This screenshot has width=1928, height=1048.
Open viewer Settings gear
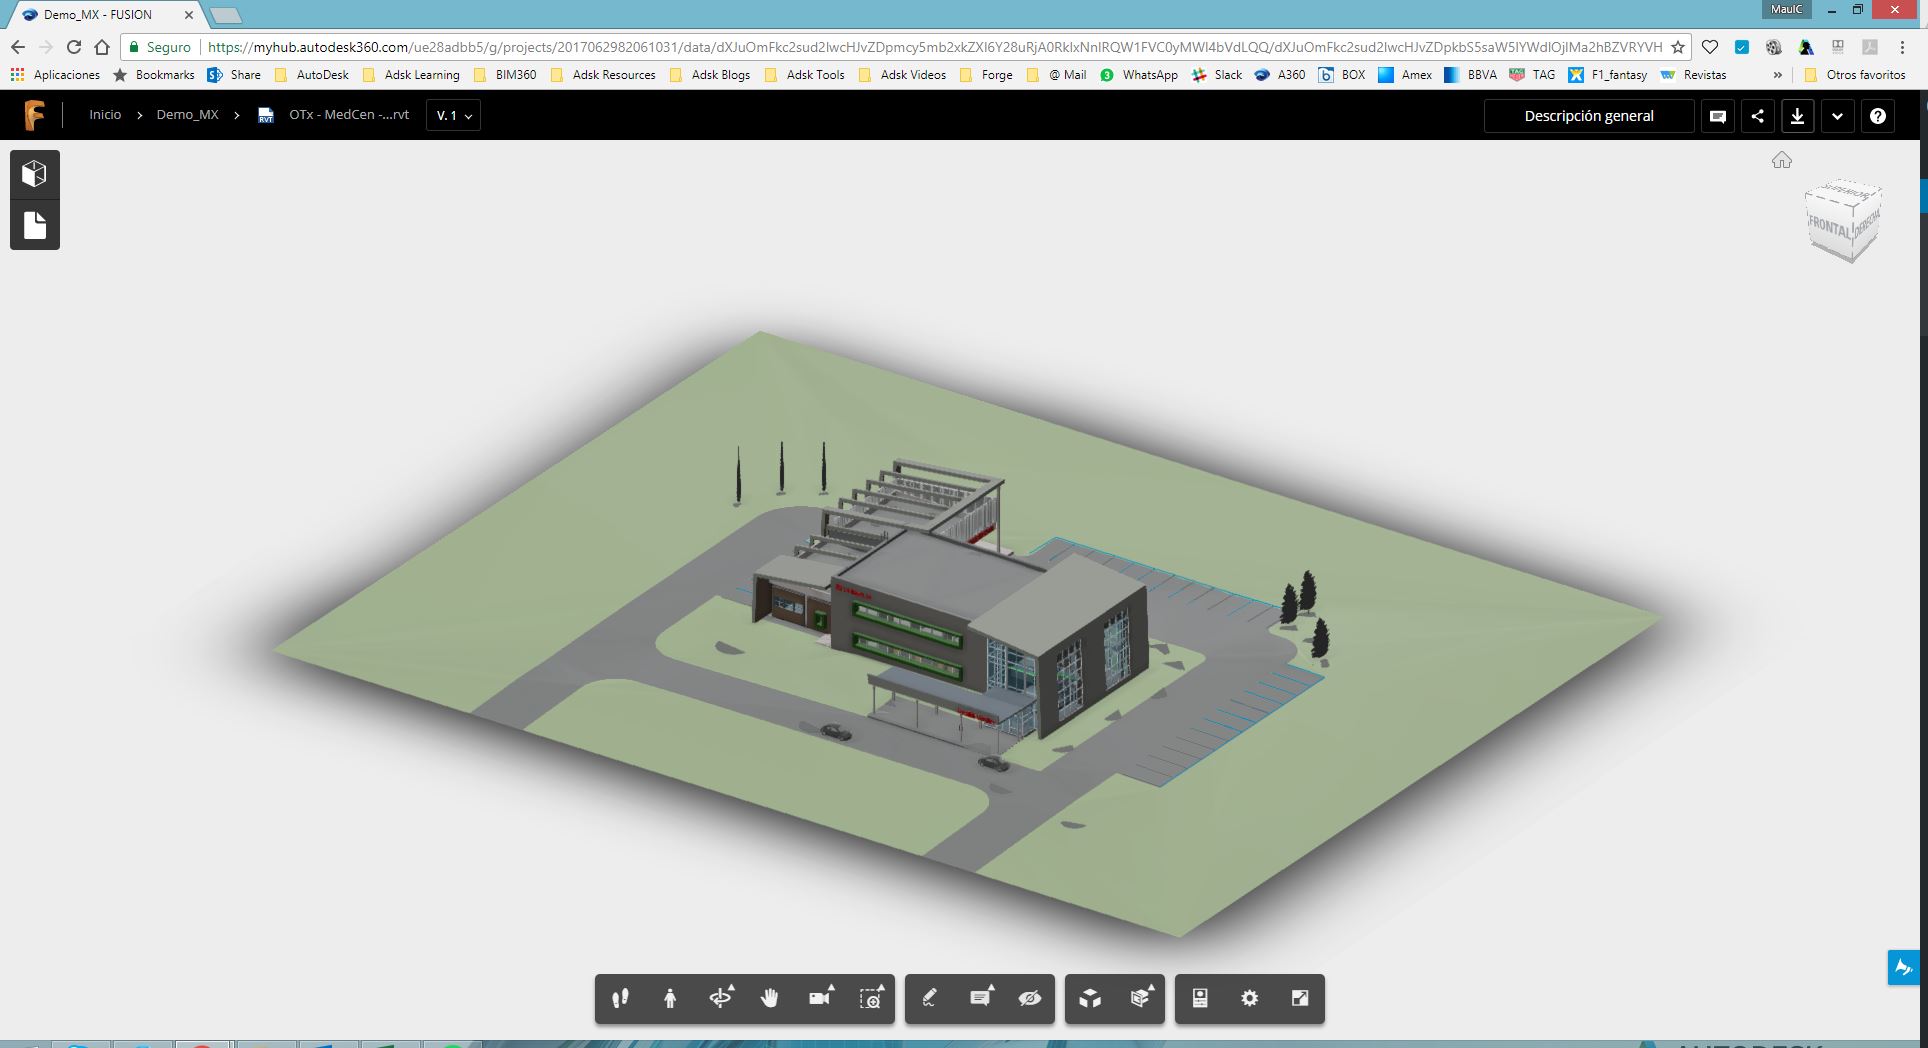[x=1250, y=998]
